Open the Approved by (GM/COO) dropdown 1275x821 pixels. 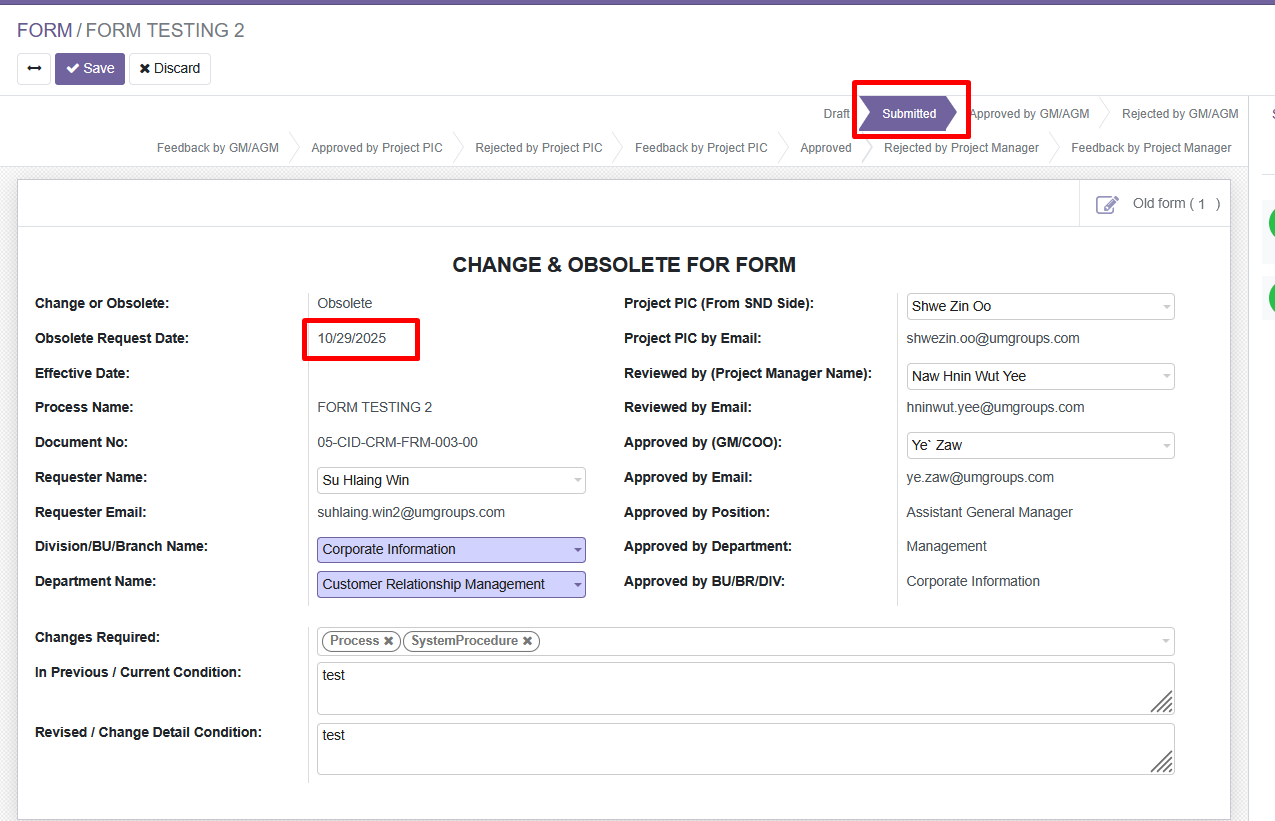click(1040, 446)
